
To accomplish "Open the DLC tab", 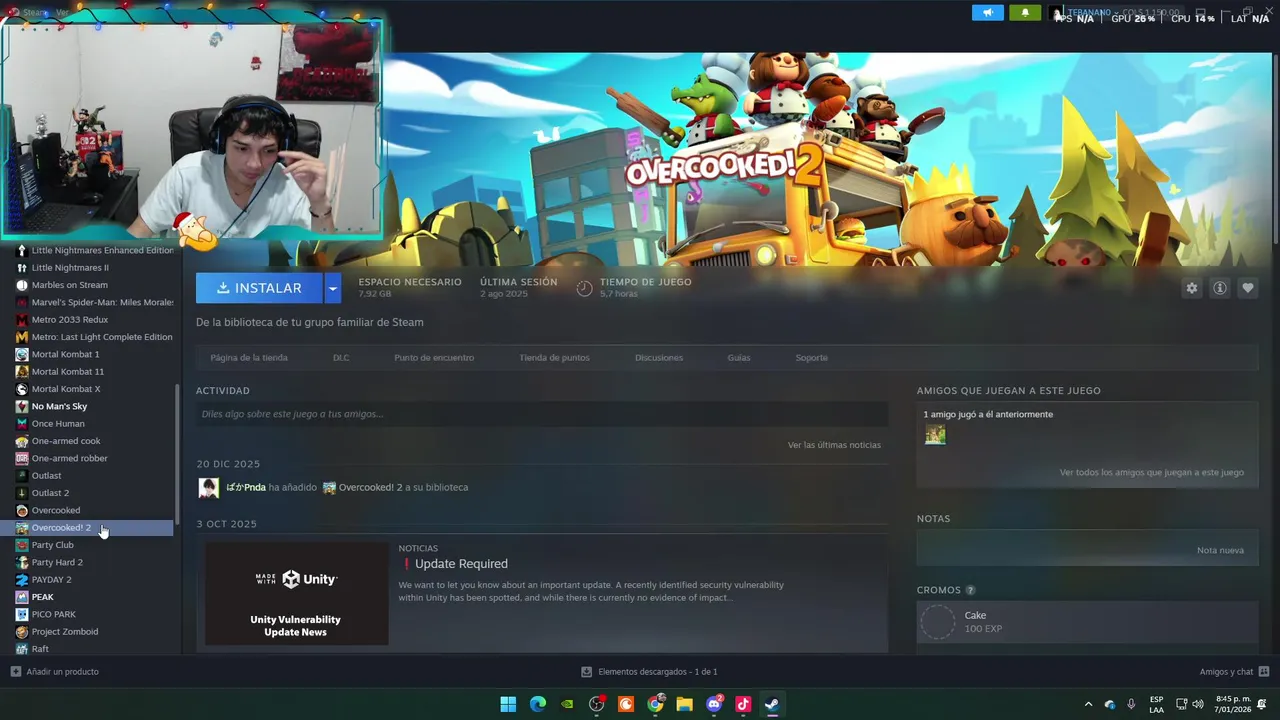I will [x=341, y=358].
